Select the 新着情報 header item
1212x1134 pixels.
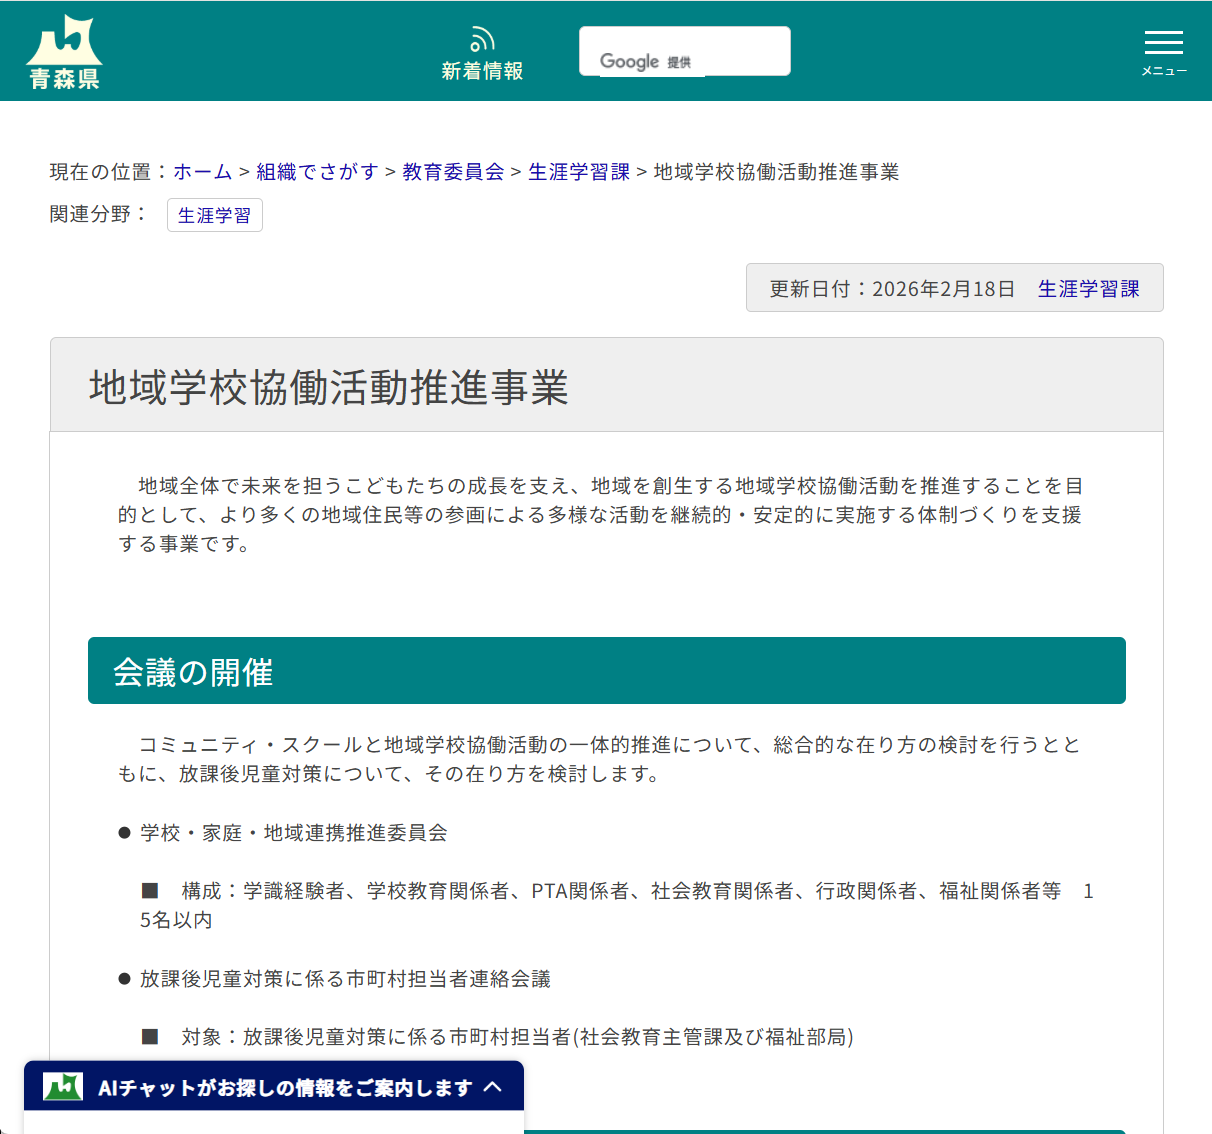click(483, 70)
